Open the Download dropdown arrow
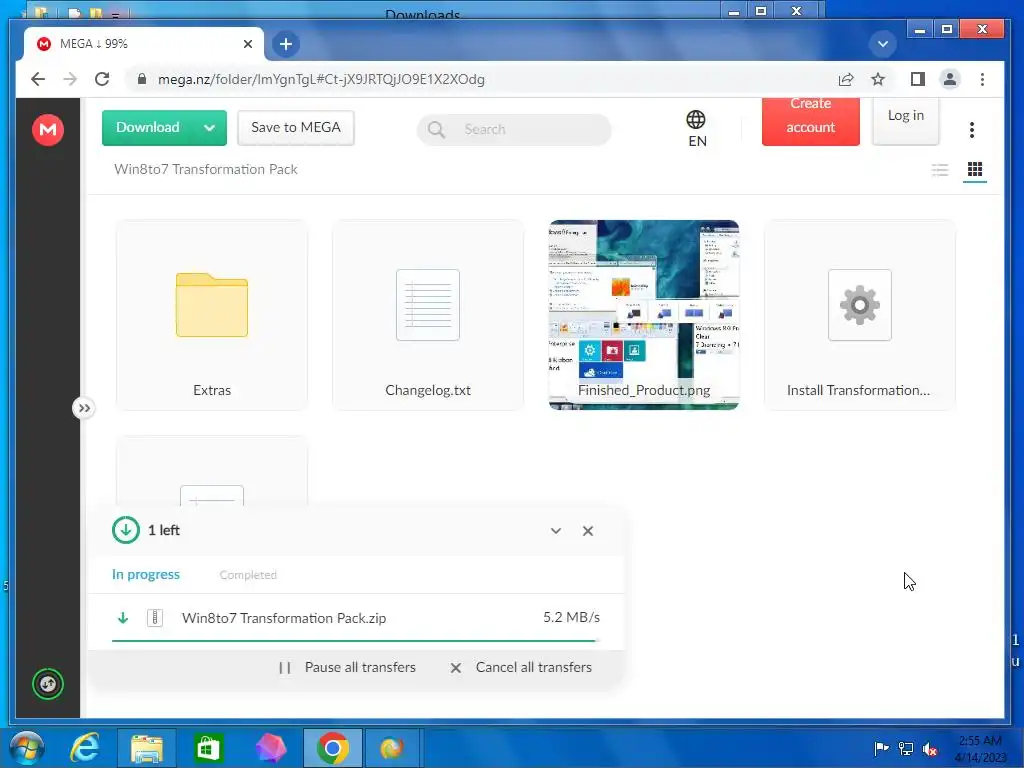This screenshot has height=768, width=1024. [x=210, y=127]
